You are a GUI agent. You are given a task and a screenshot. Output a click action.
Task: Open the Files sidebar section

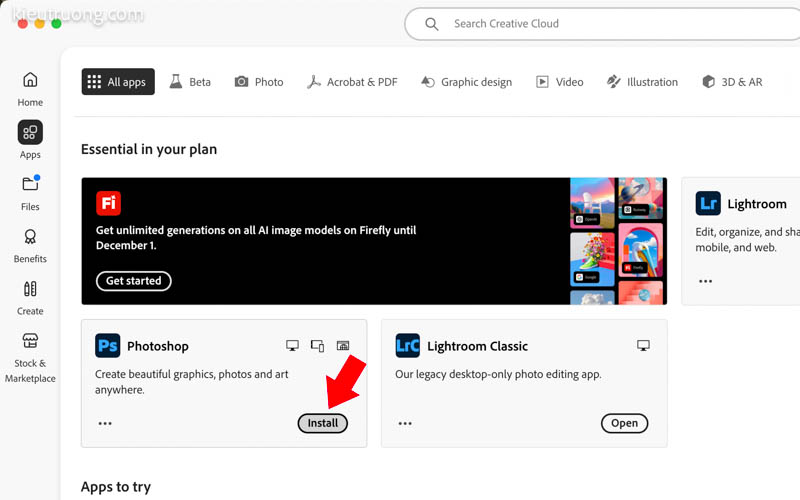point(30,193)
